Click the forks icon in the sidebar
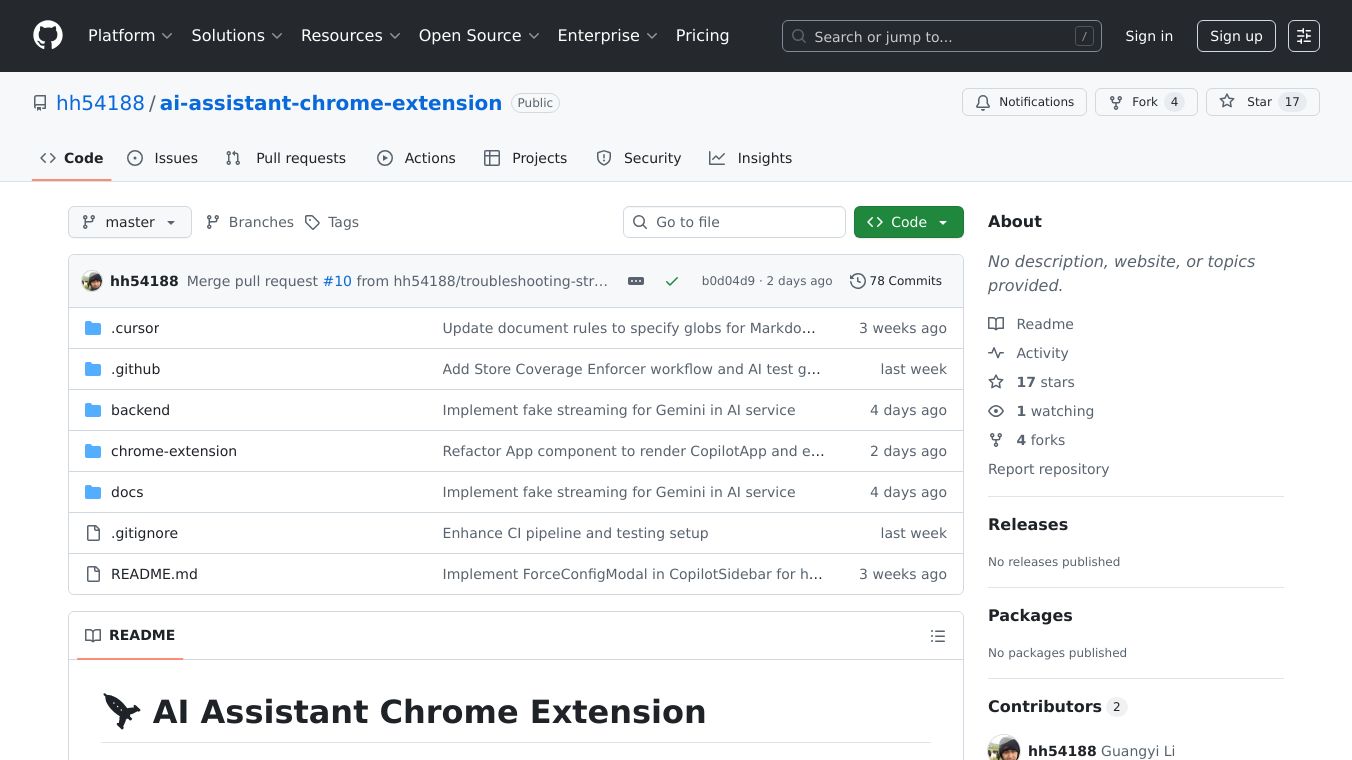 click(x=996, y=440)
